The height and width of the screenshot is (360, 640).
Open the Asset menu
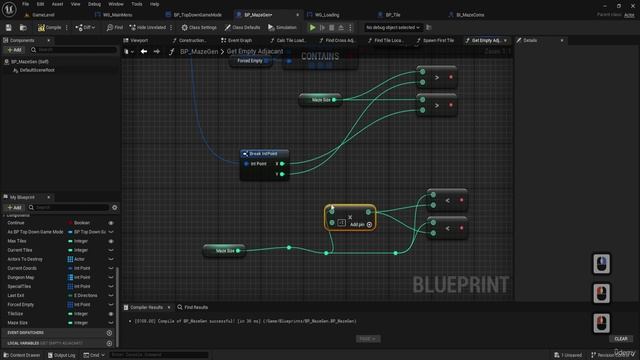click(x=57, y=4)
